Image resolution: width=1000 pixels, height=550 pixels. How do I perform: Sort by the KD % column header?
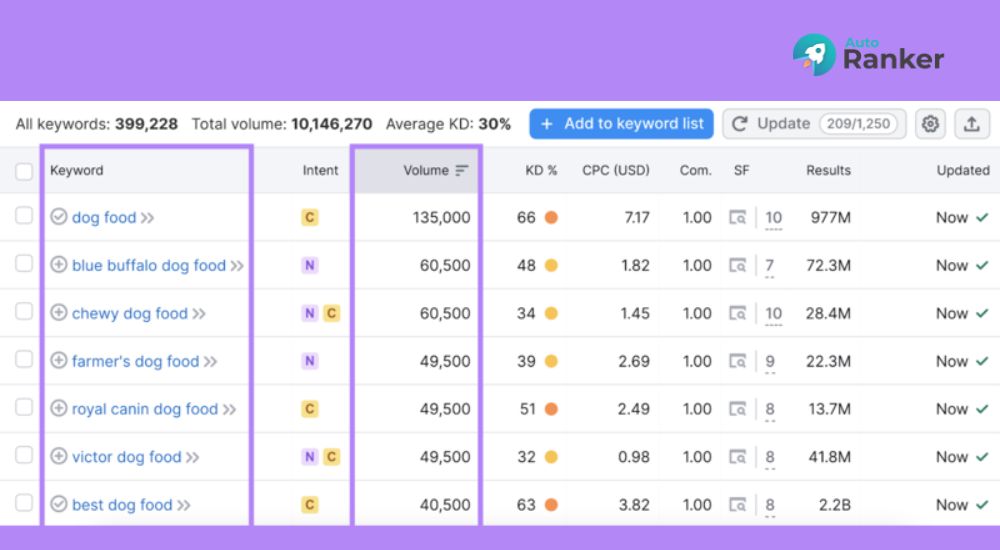coord(541,170)
